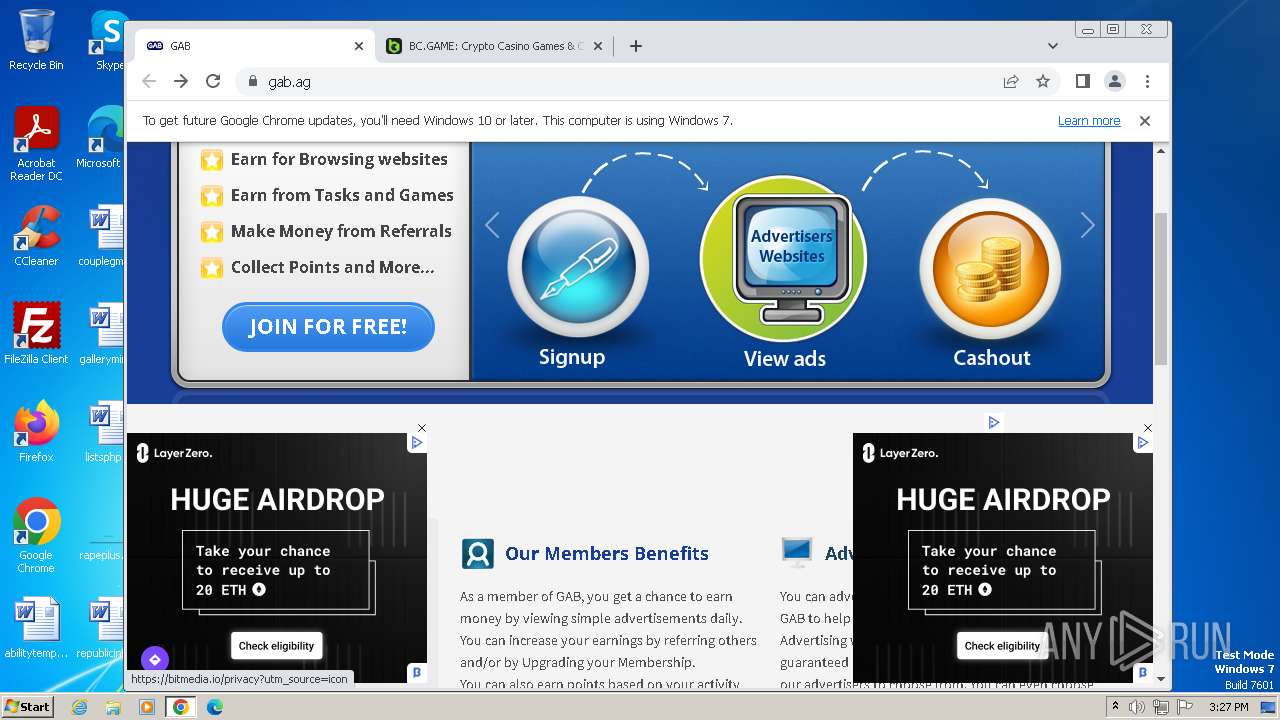Click Earn for Browsing websites text
This screenshot has height=720, width=1280.
[x=339, y=159]
